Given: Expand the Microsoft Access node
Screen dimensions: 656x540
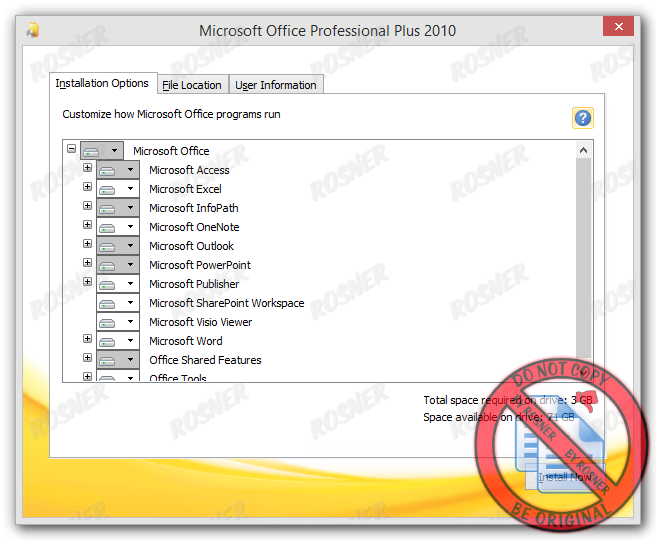Looking at the screenshot, I should [x=87, y=168].
